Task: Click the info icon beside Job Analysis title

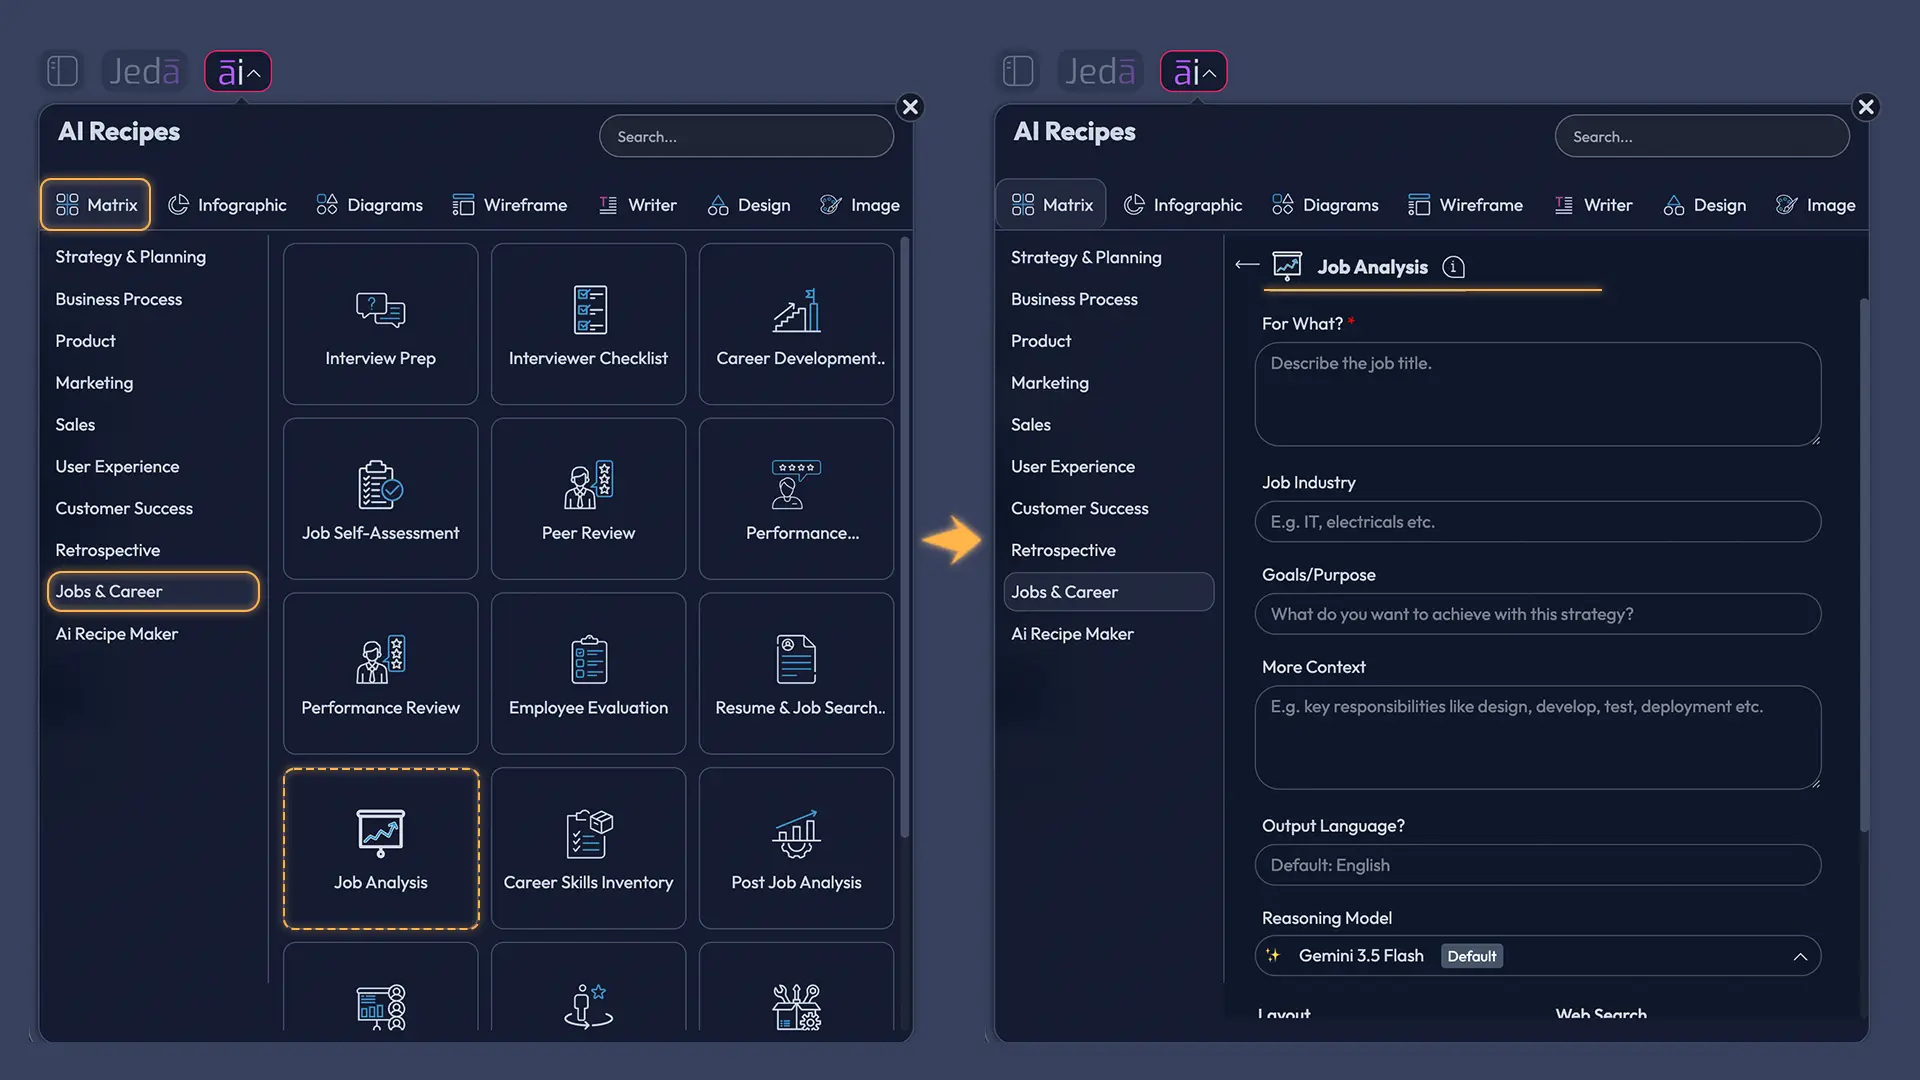Action: (1454, 267)
